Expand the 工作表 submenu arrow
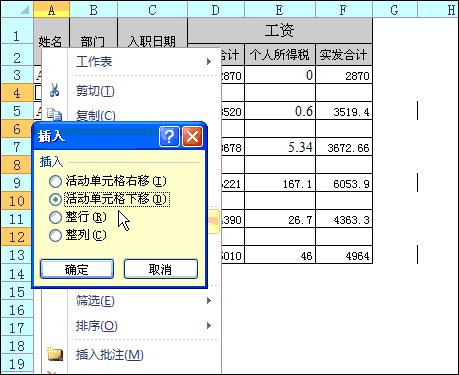Screen dimensions: 459x375 pos(209,61)
